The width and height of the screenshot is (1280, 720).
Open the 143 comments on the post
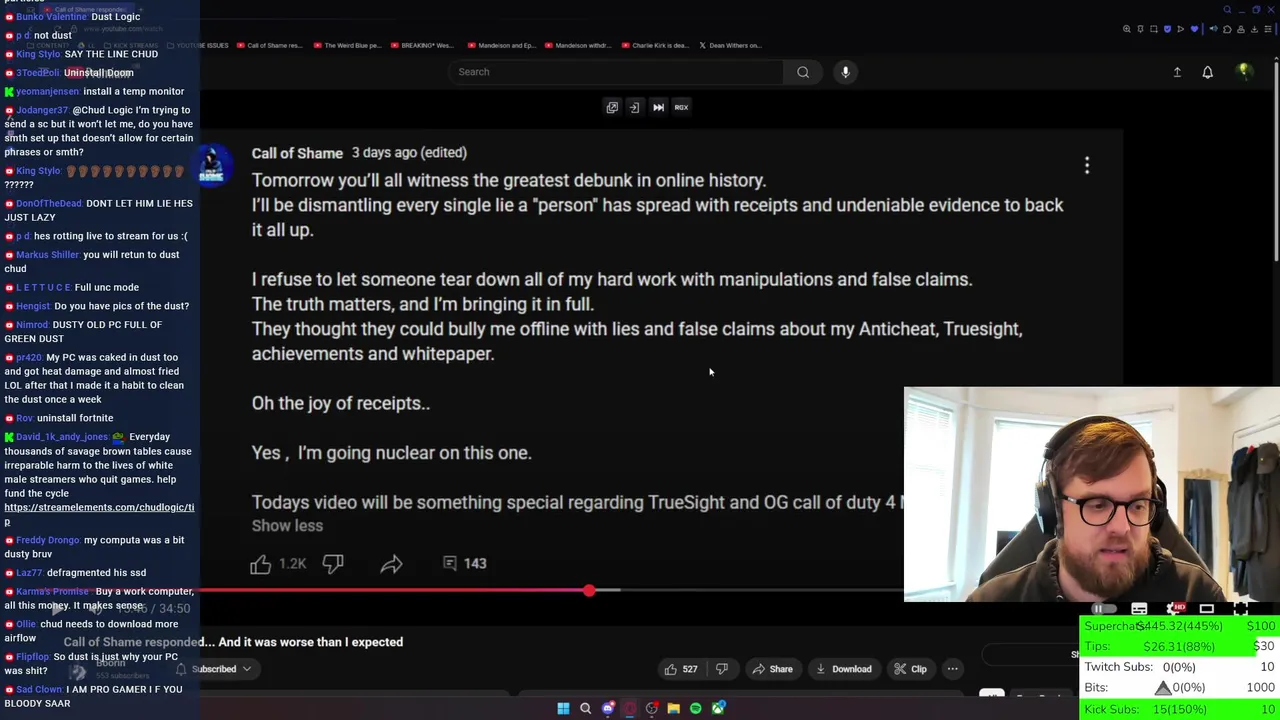pos(465,563)
